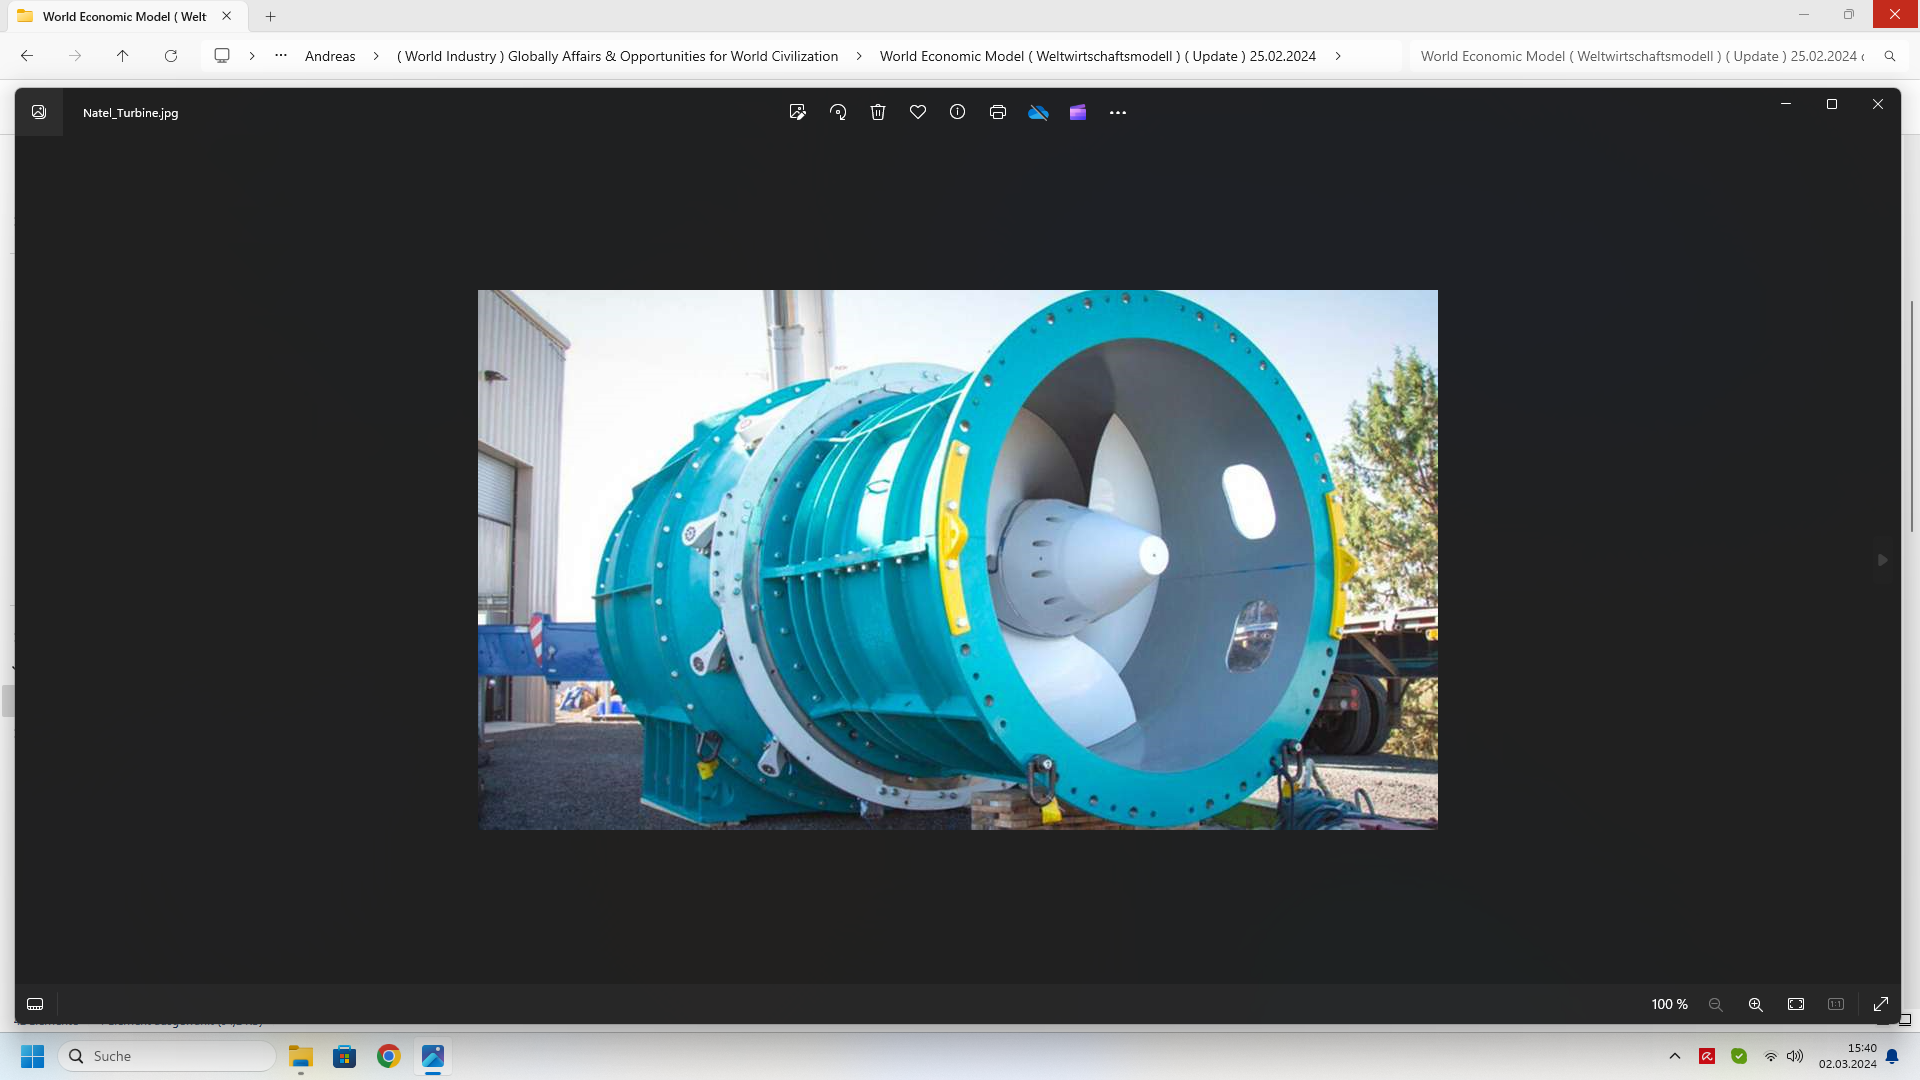The width and height of the screenshot is (1920, 1080).
Task: Click the green shield tray icon
Action: pyautogui.click(x=1739, y=1056)
